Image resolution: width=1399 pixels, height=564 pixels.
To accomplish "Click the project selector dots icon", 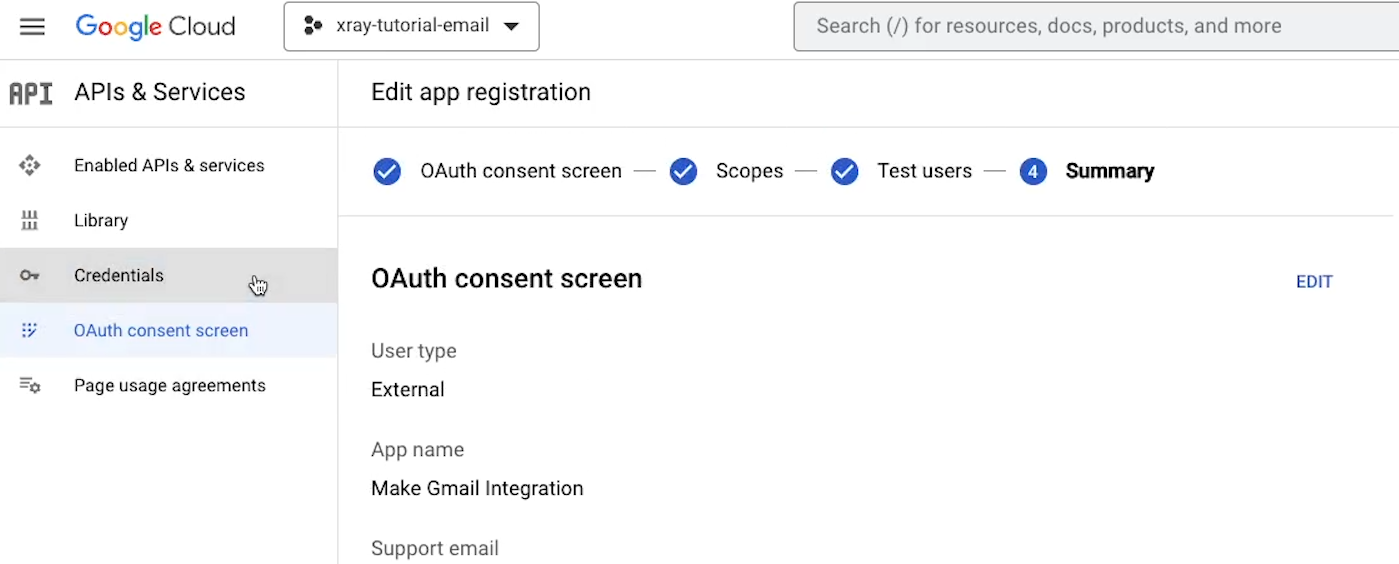I will [x=313, y=26].
